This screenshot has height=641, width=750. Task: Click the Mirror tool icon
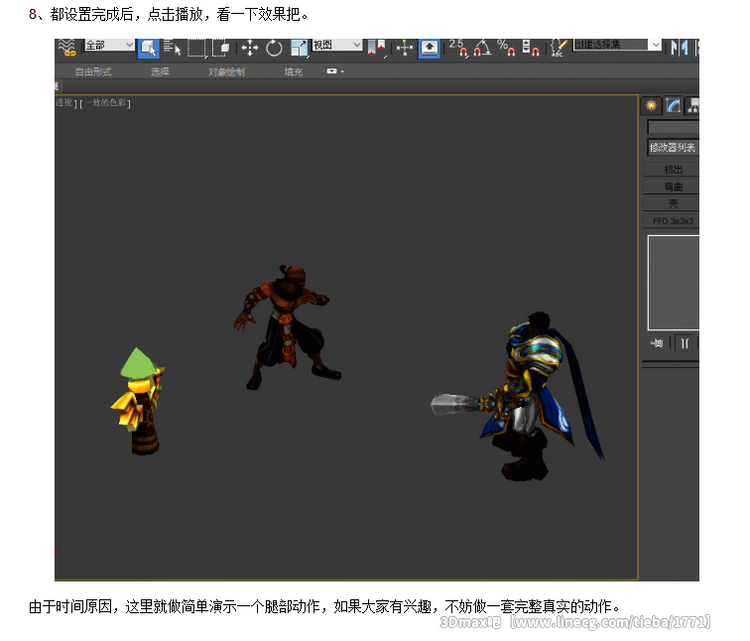(x=679, y=48)
